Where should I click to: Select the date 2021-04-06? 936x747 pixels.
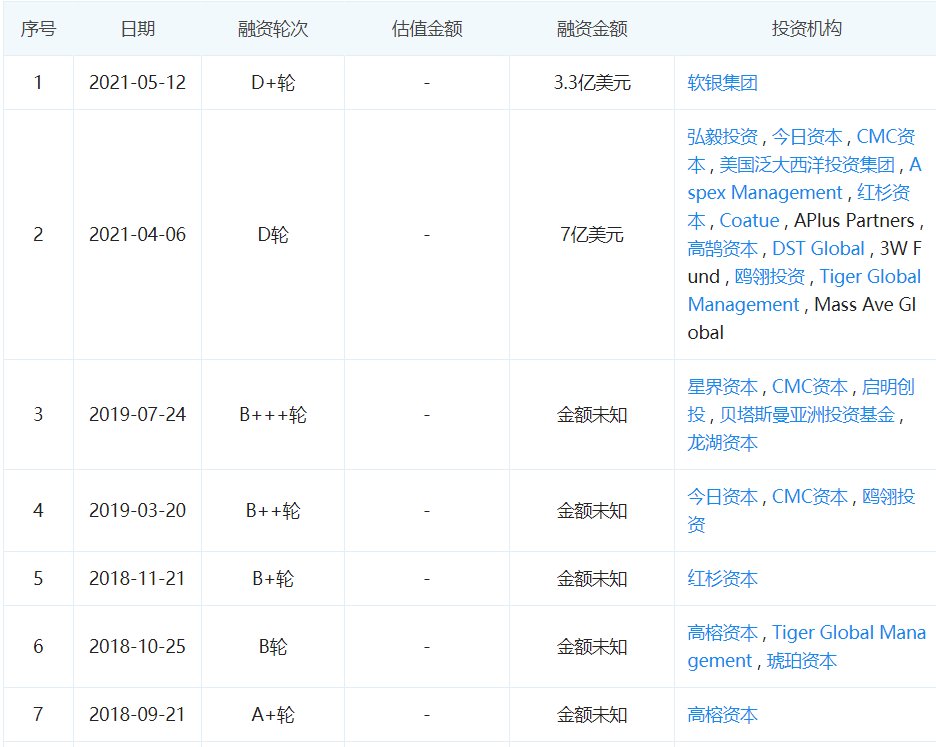[x=138, y=235]
